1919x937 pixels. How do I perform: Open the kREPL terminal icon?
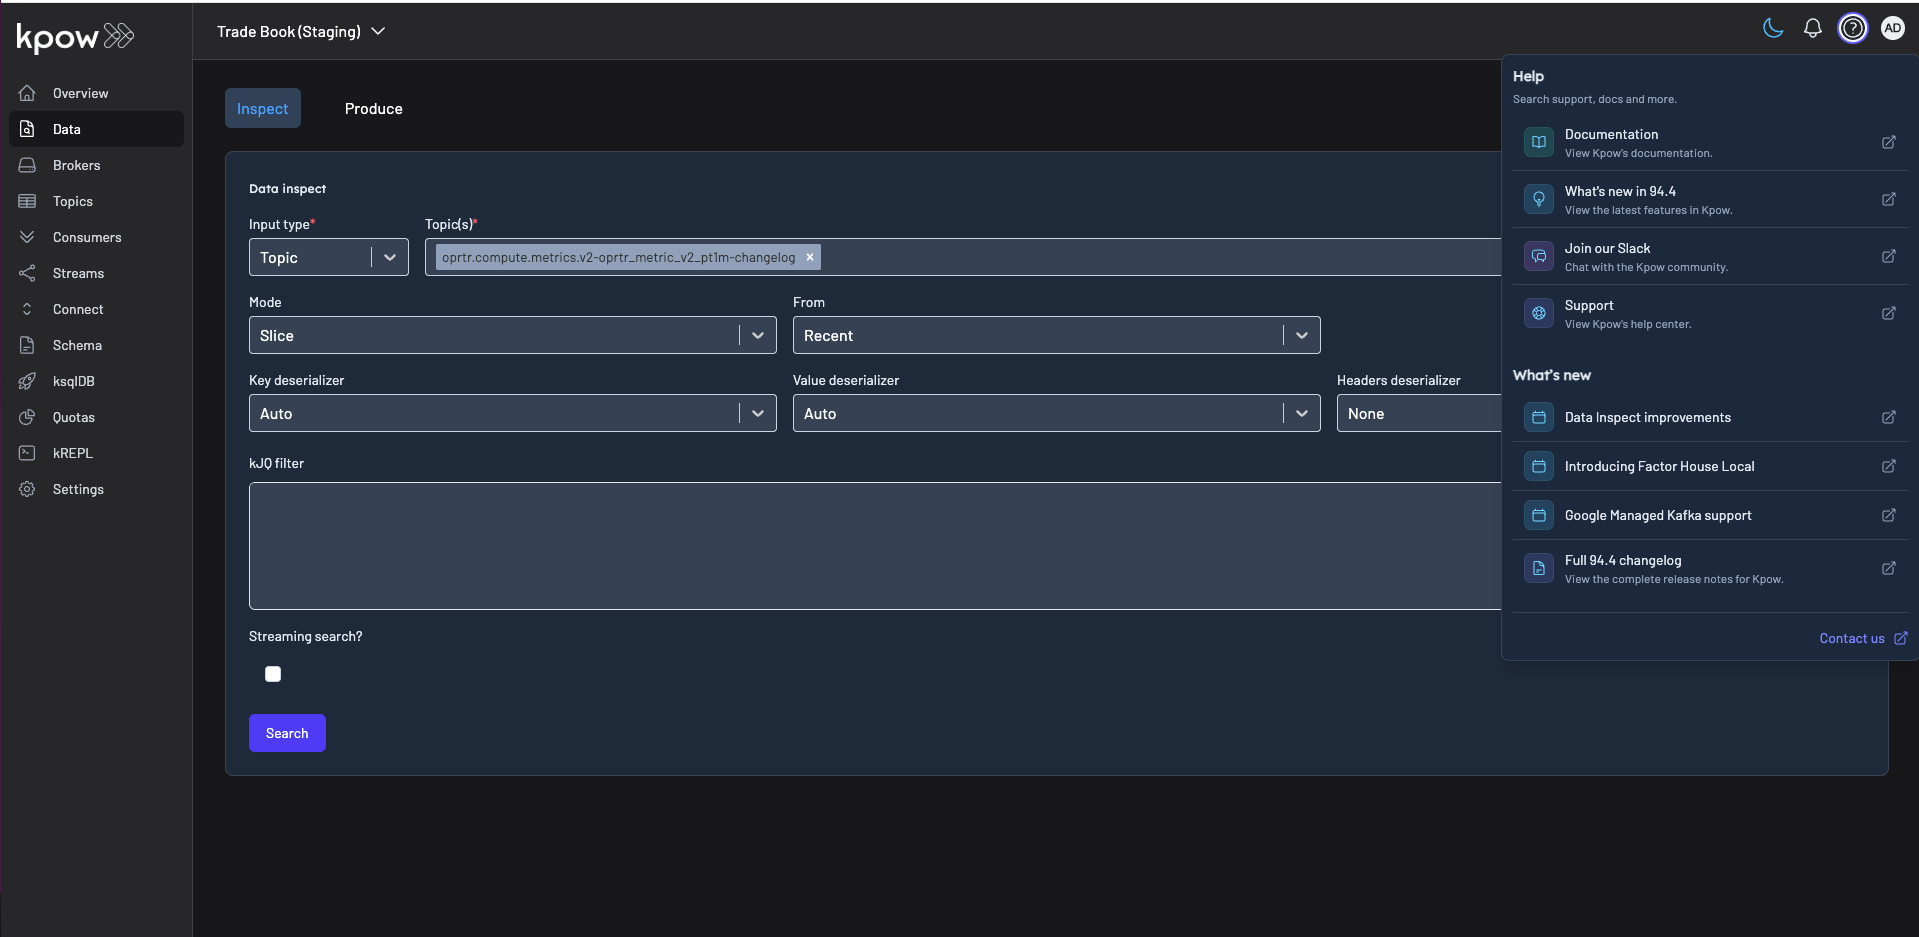coord(27,453)
